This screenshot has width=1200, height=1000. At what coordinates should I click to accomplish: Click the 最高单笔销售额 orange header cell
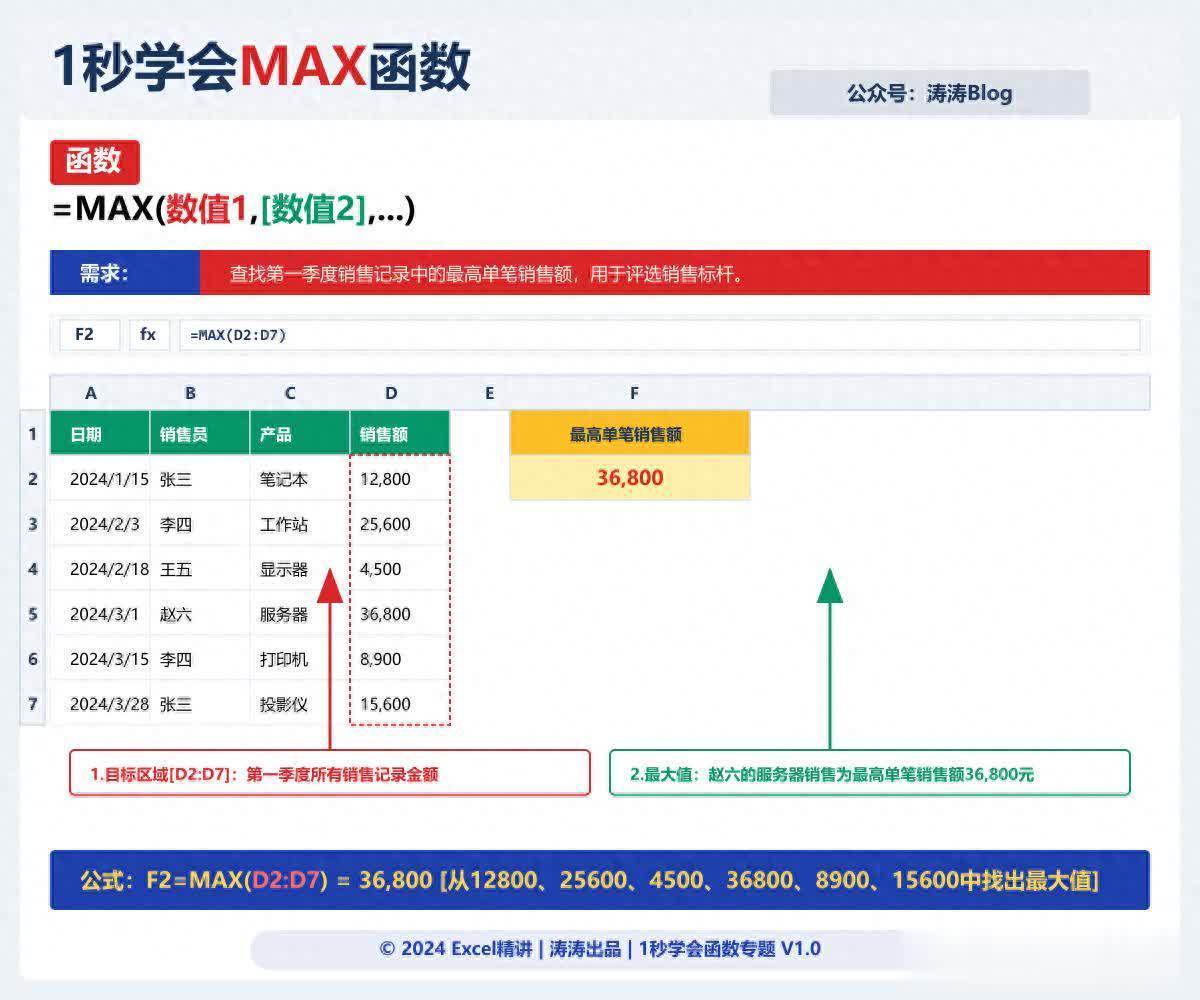click(629, 434)
